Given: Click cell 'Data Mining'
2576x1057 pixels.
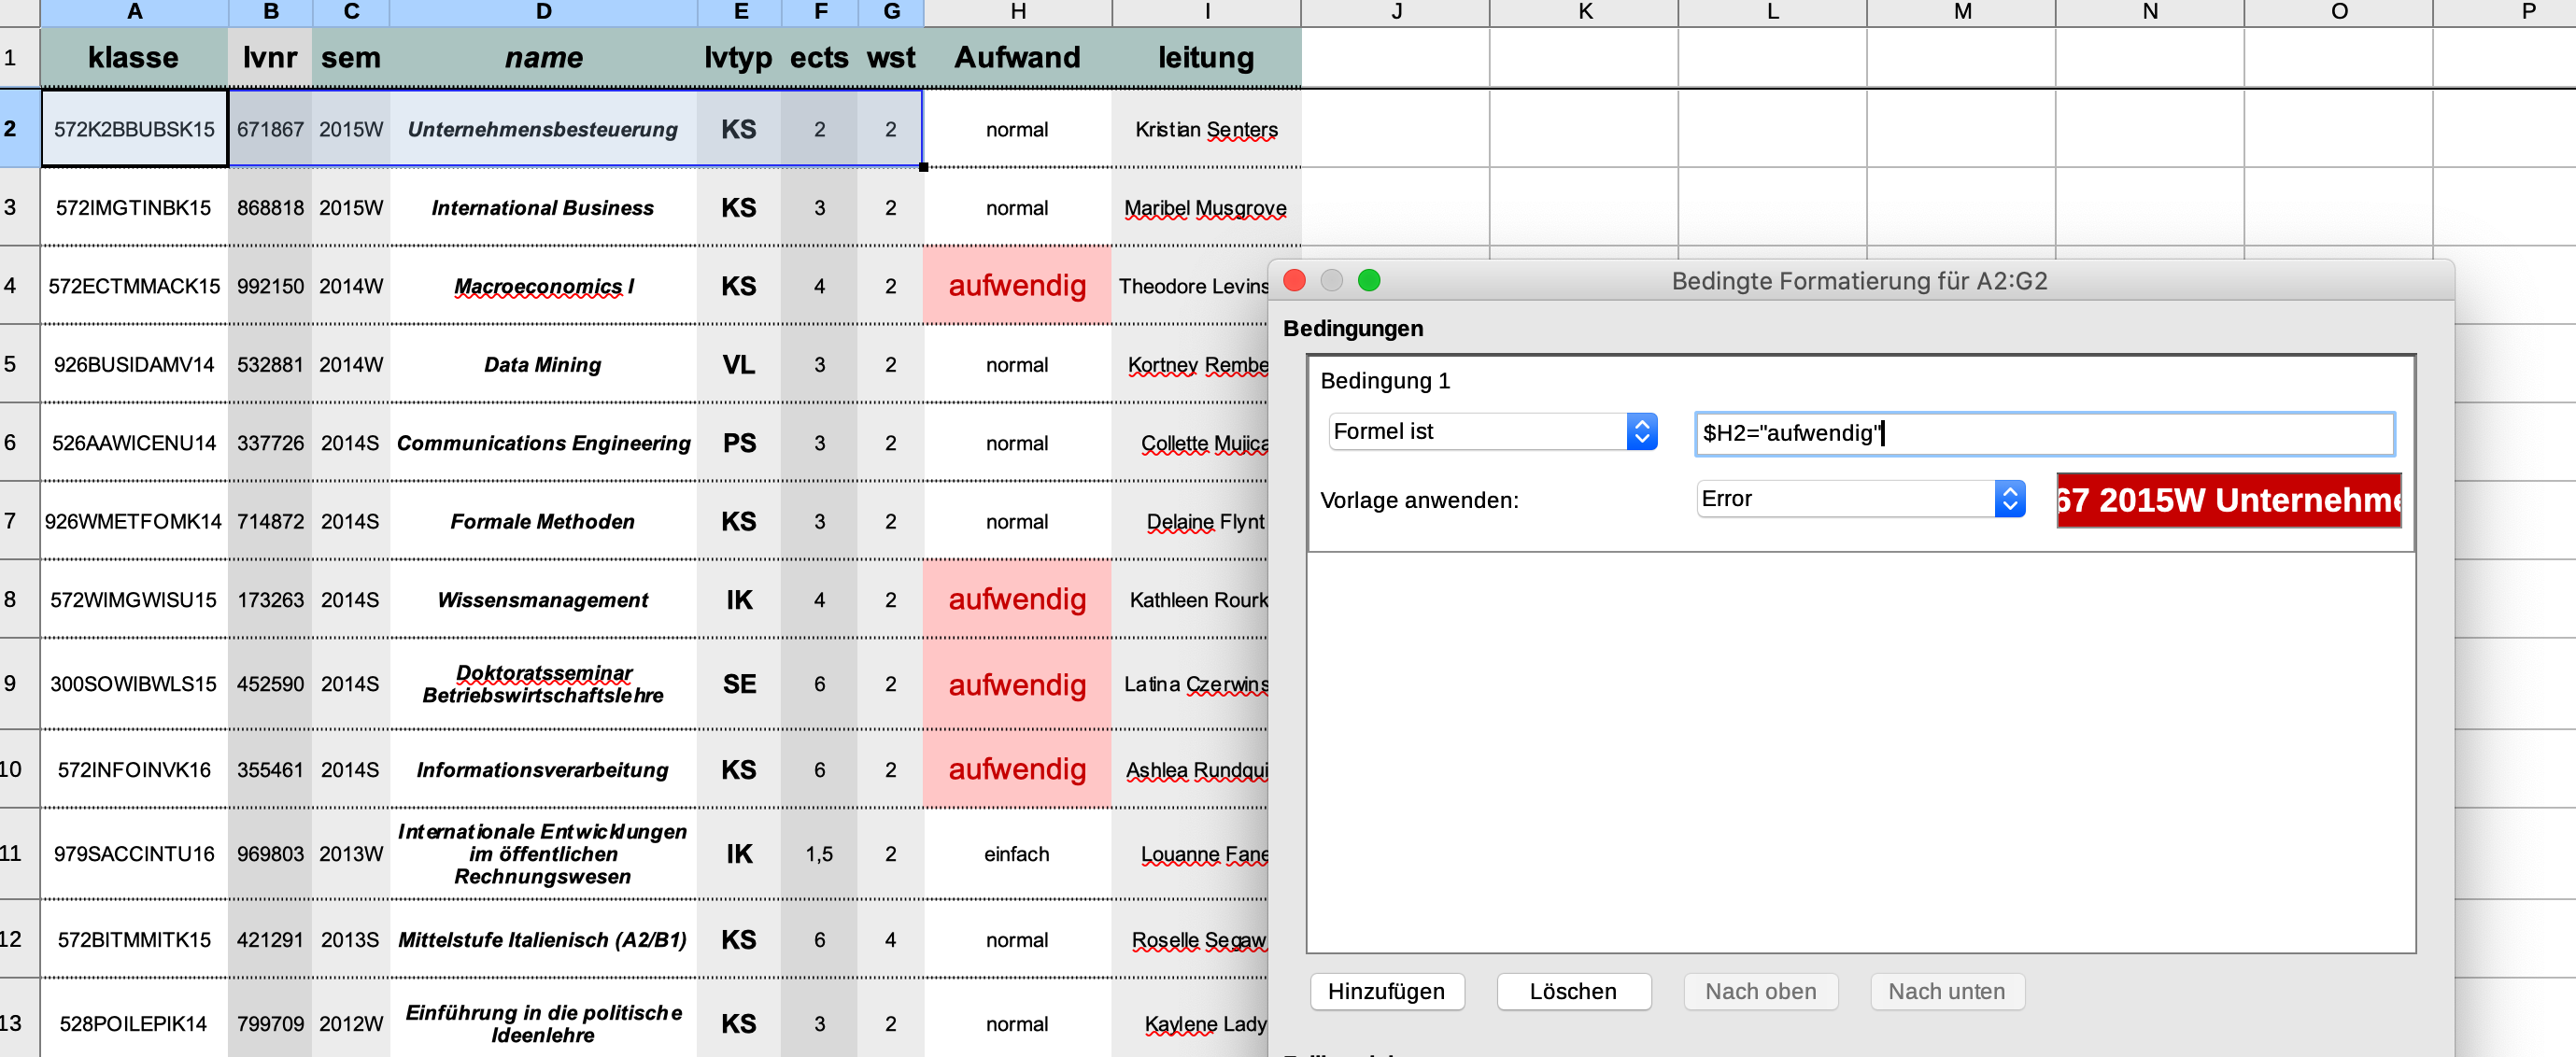Looking at the screenshot, I should (x=543, y=364).
